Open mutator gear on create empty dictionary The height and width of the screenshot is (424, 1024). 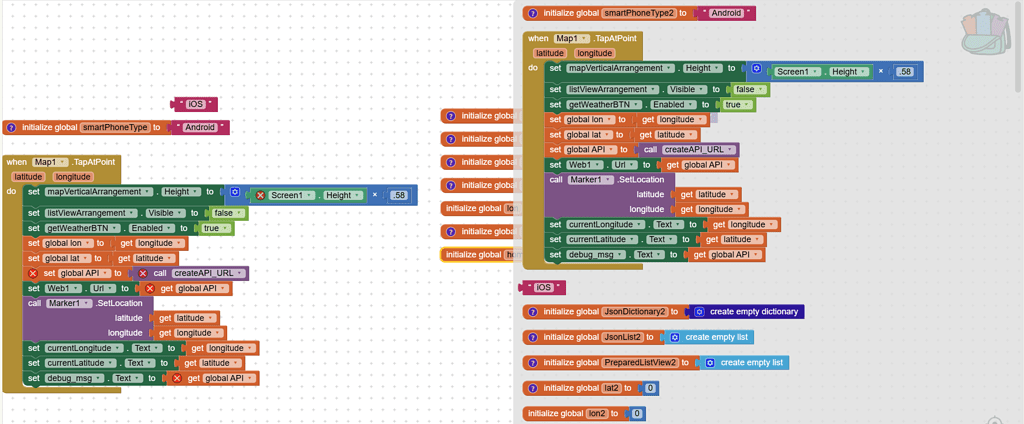coord(699,312)
